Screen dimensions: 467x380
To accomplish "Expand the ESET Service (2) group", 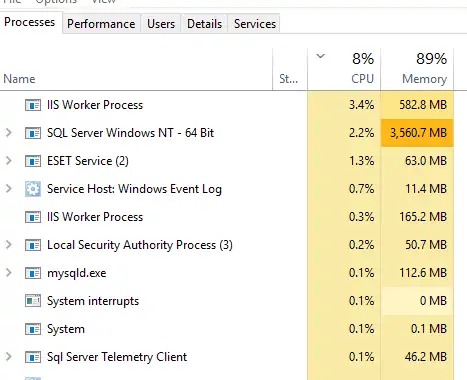I will [x=9, y=161].
